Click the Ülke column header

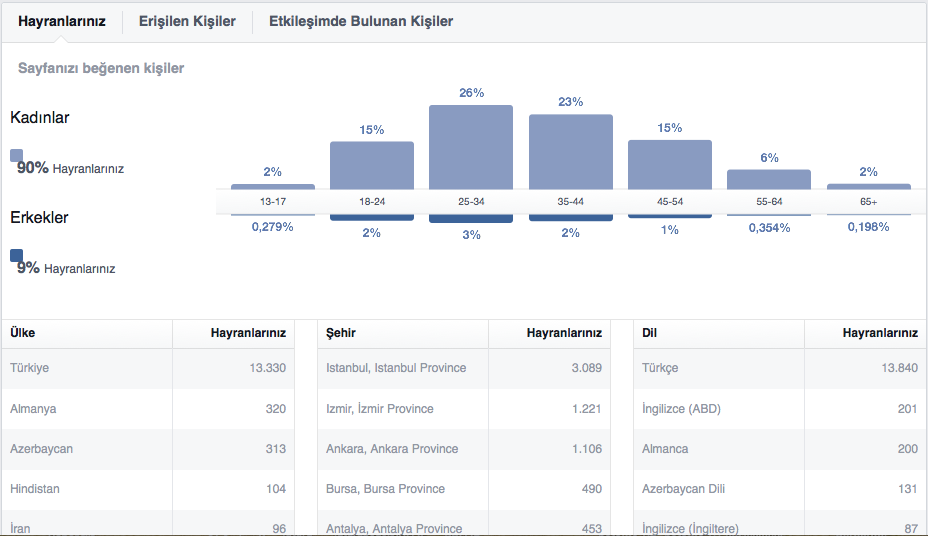[22, 332]
